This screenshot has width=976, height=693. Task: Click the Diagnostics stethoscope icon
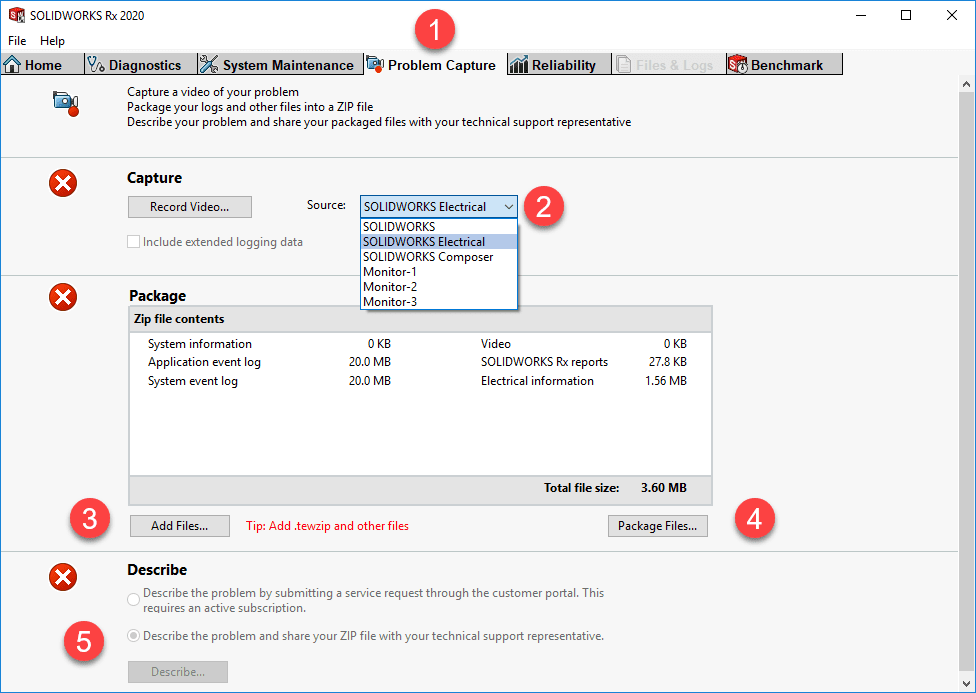pyautogui.click(x=96, y=64)
